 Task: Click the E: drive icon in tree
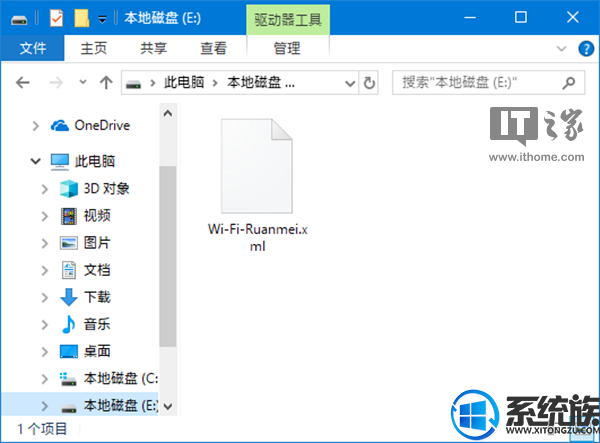(69, 409)
